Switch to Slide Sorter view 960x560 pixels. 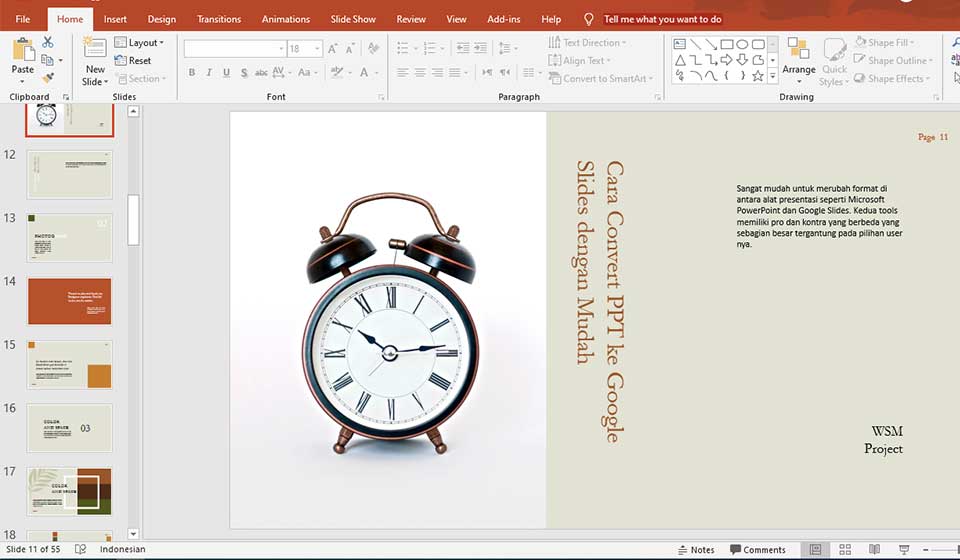(x=845, y=550)
